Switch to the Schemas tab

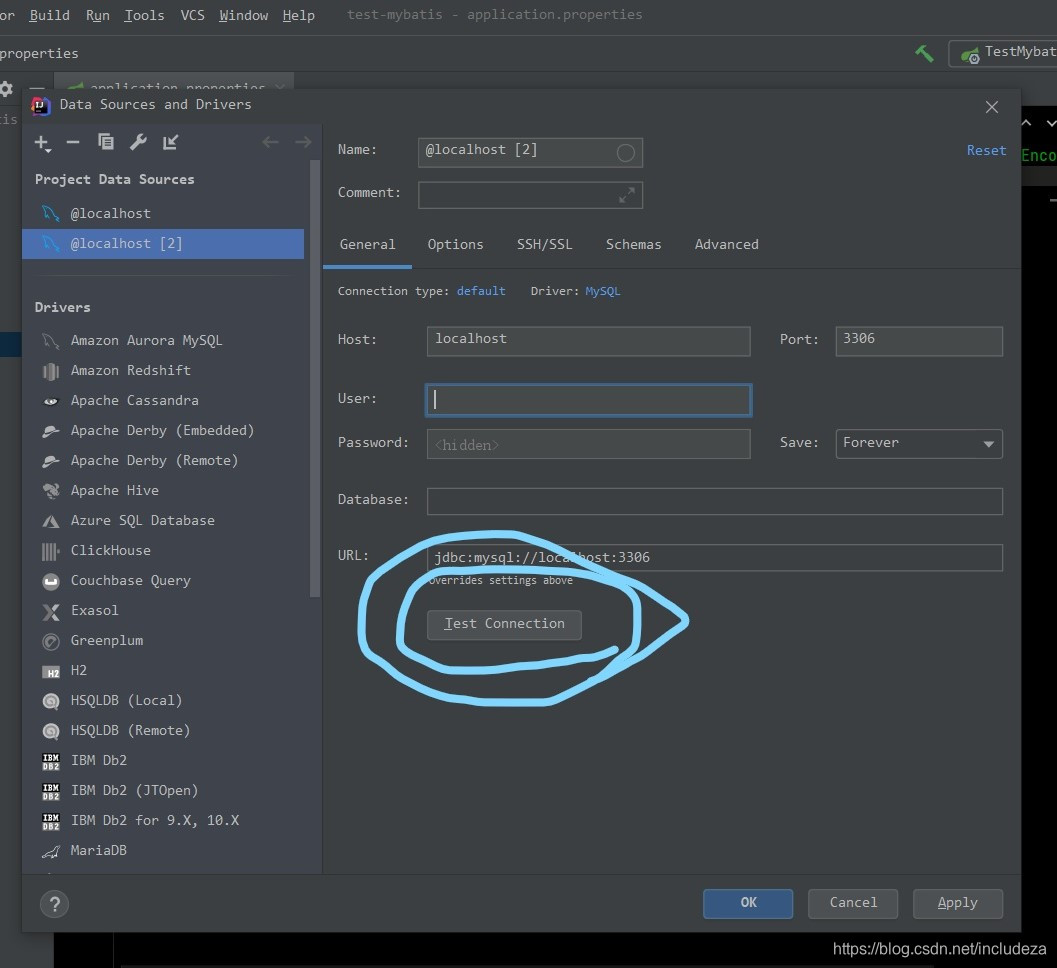[633, 244]
